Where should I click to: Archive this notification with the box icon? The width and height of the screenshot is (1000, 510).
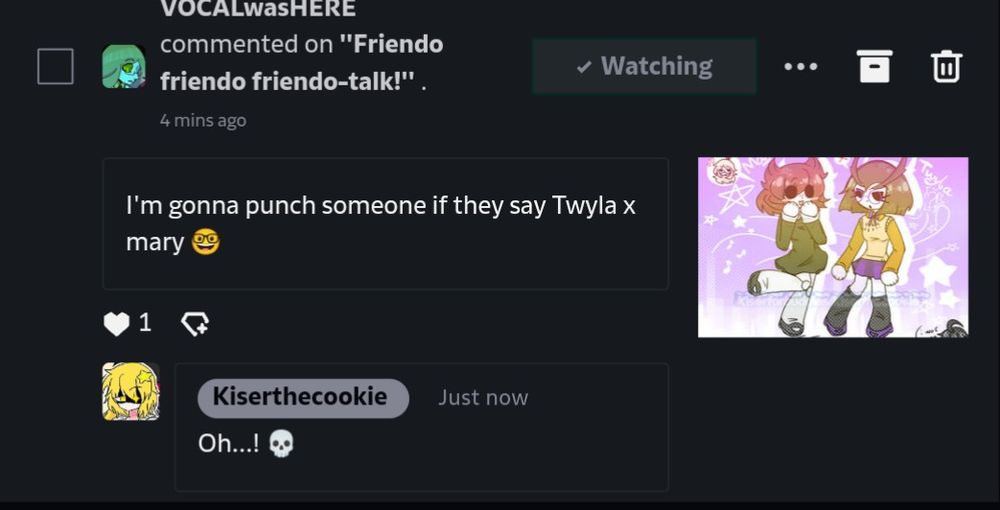pos(874,66)
